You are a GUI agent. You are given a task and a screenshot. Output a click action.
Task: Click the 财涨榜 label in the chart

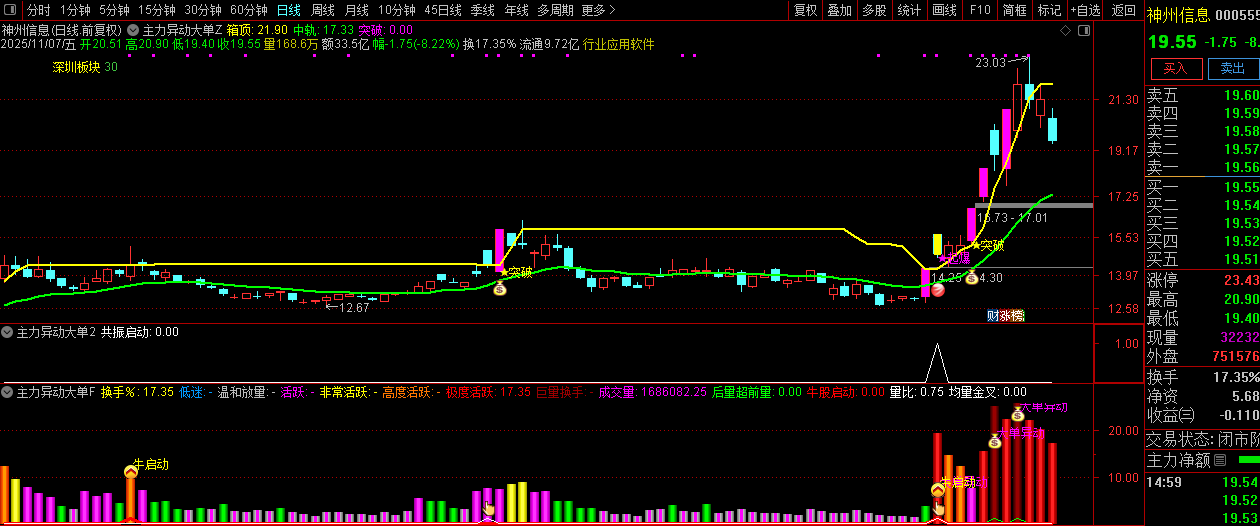1006,316
